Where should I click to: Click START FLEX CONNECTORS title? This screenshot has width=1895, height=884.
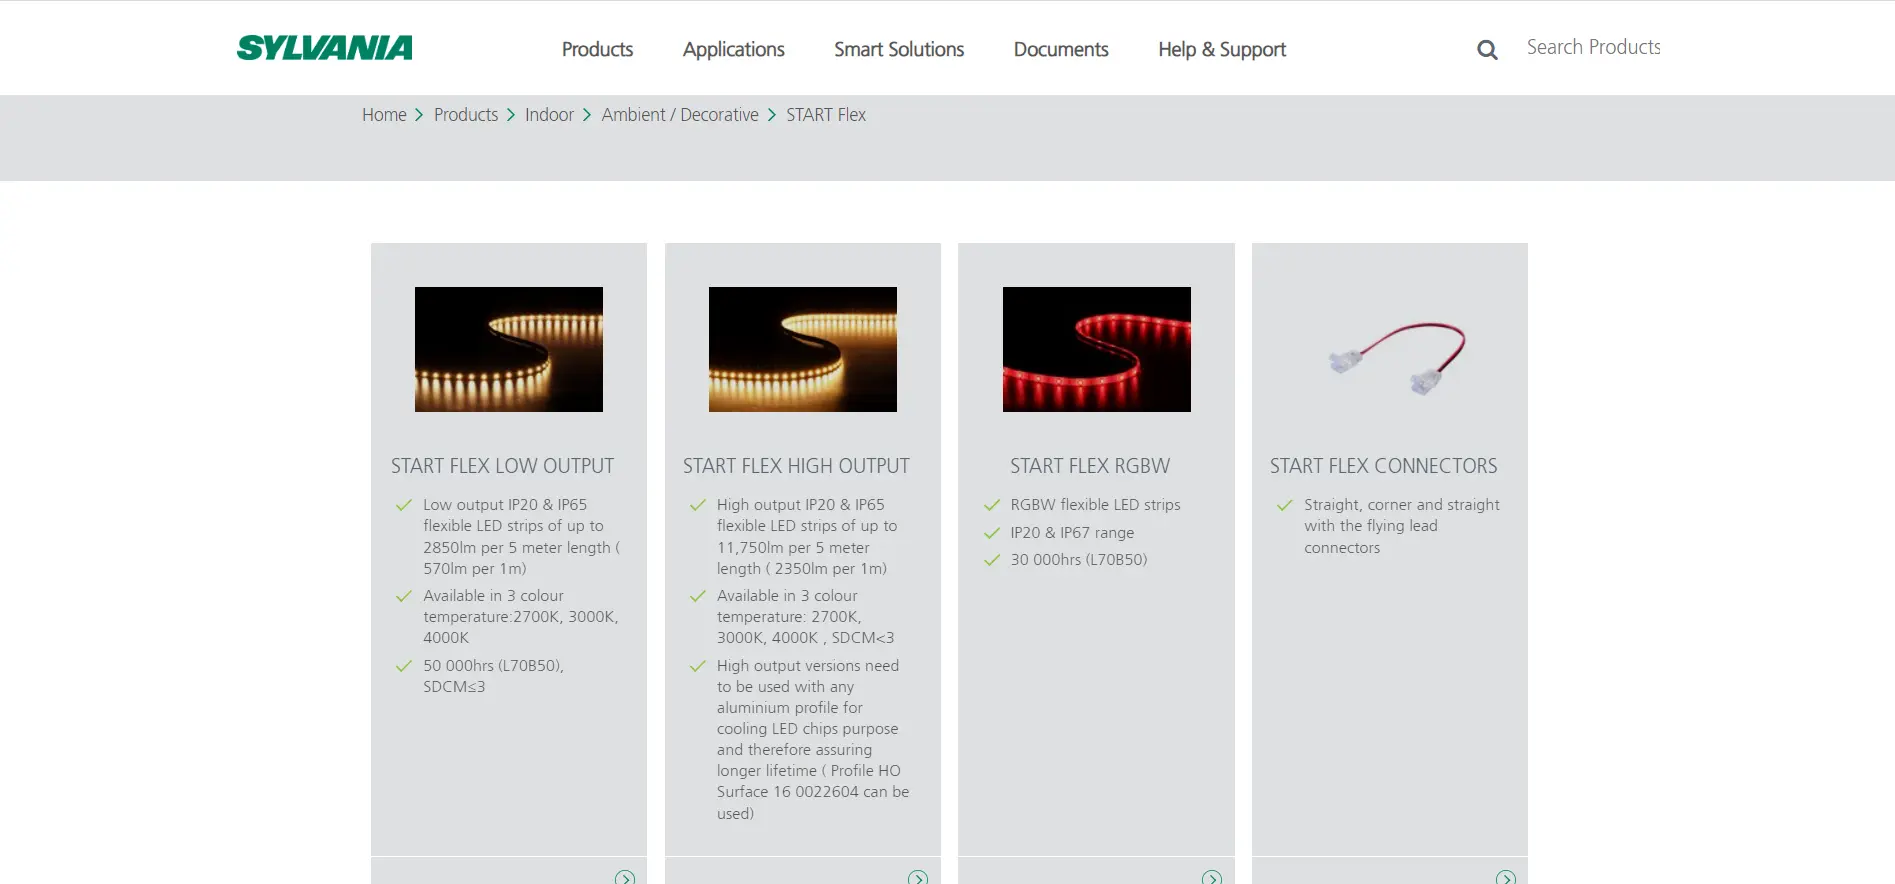[1383, 466]
